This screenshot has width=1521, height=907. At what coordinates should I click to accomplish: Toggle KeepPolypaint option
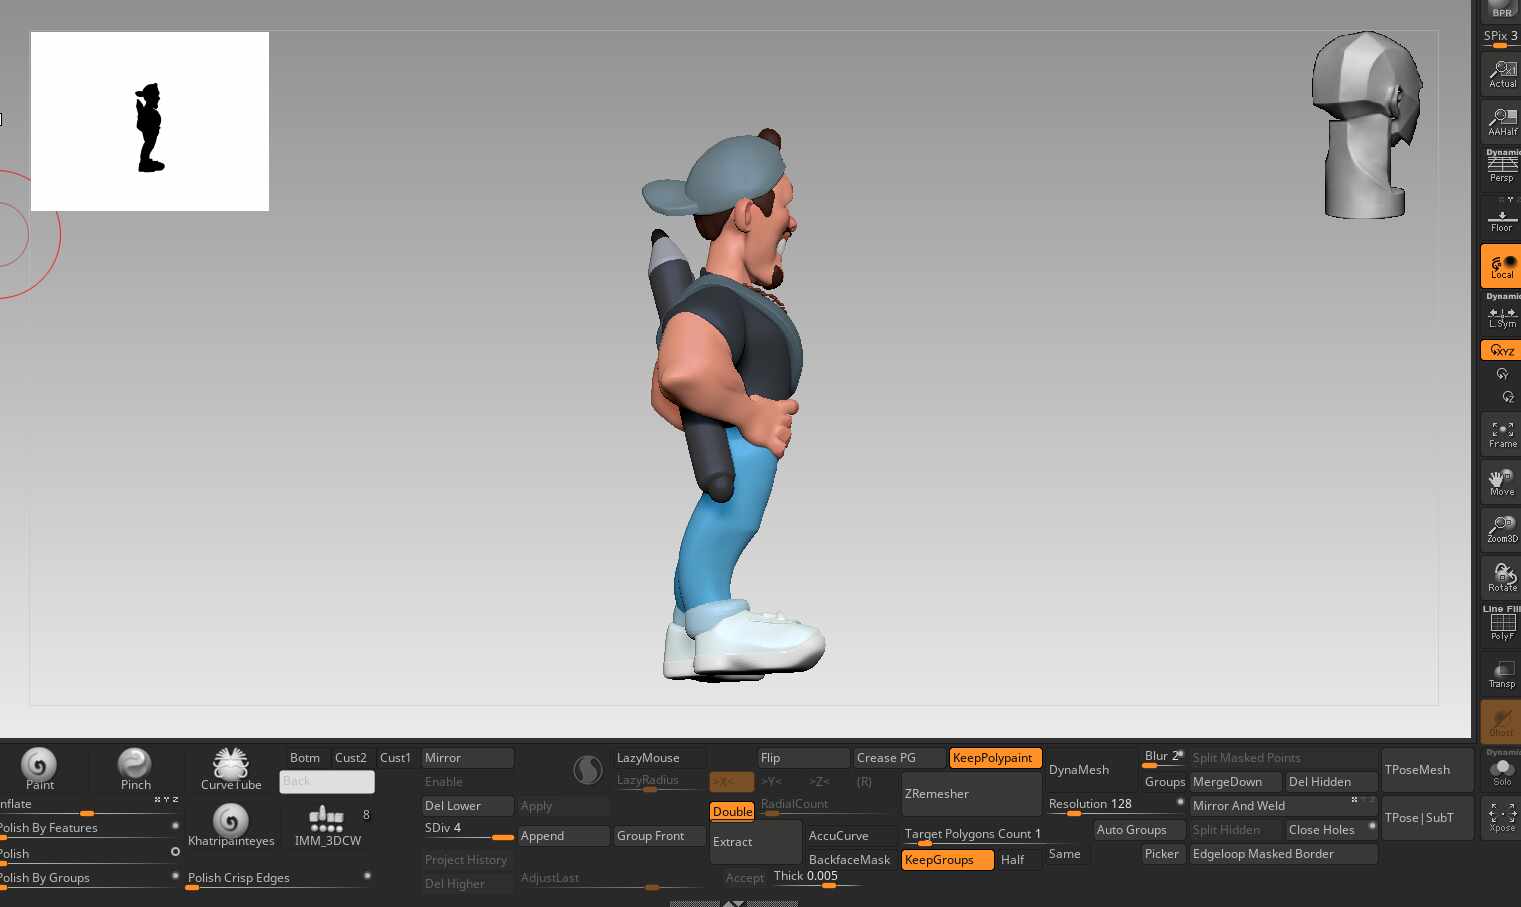tap(996, 758)
